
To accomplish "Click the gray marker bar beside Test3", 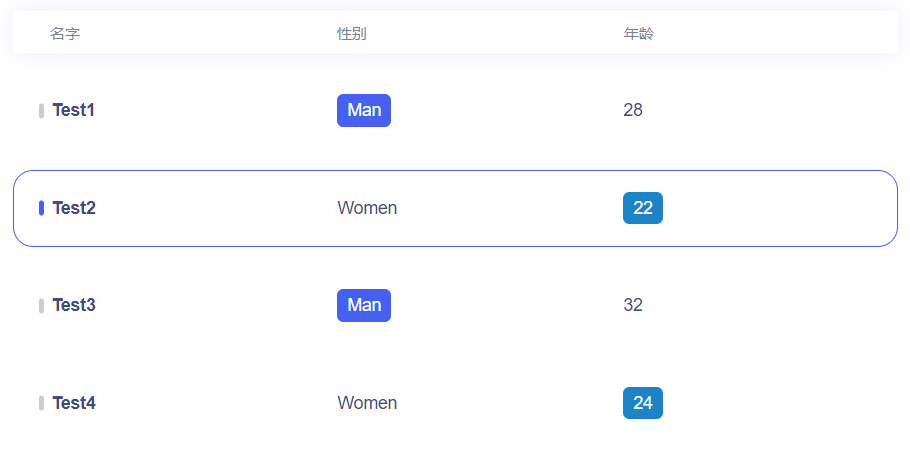I will pyautogui.click(x=41, y=305).
